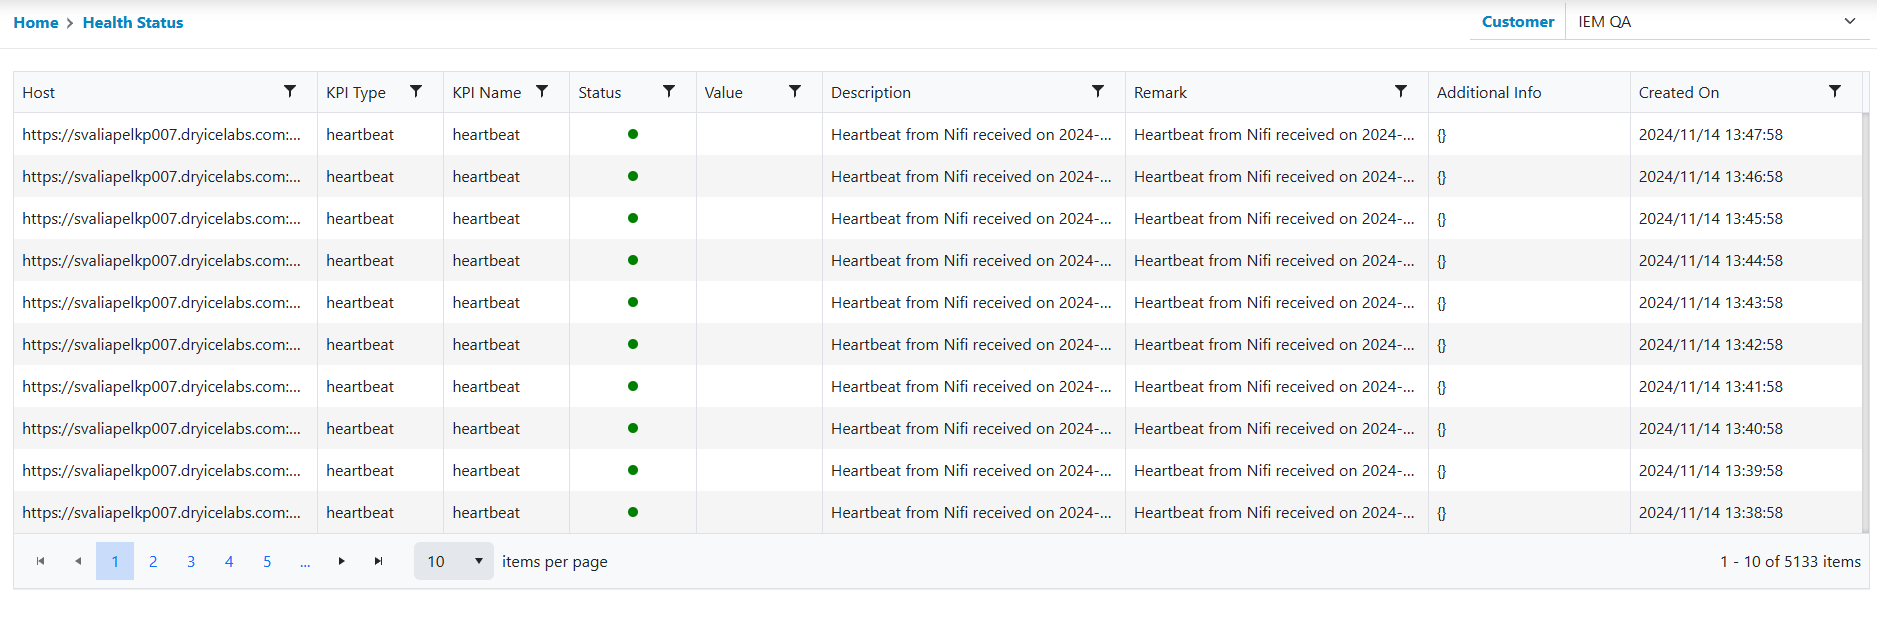Jump to the last page
This screenshot has width=1877, height=626.
coord(379,561)
